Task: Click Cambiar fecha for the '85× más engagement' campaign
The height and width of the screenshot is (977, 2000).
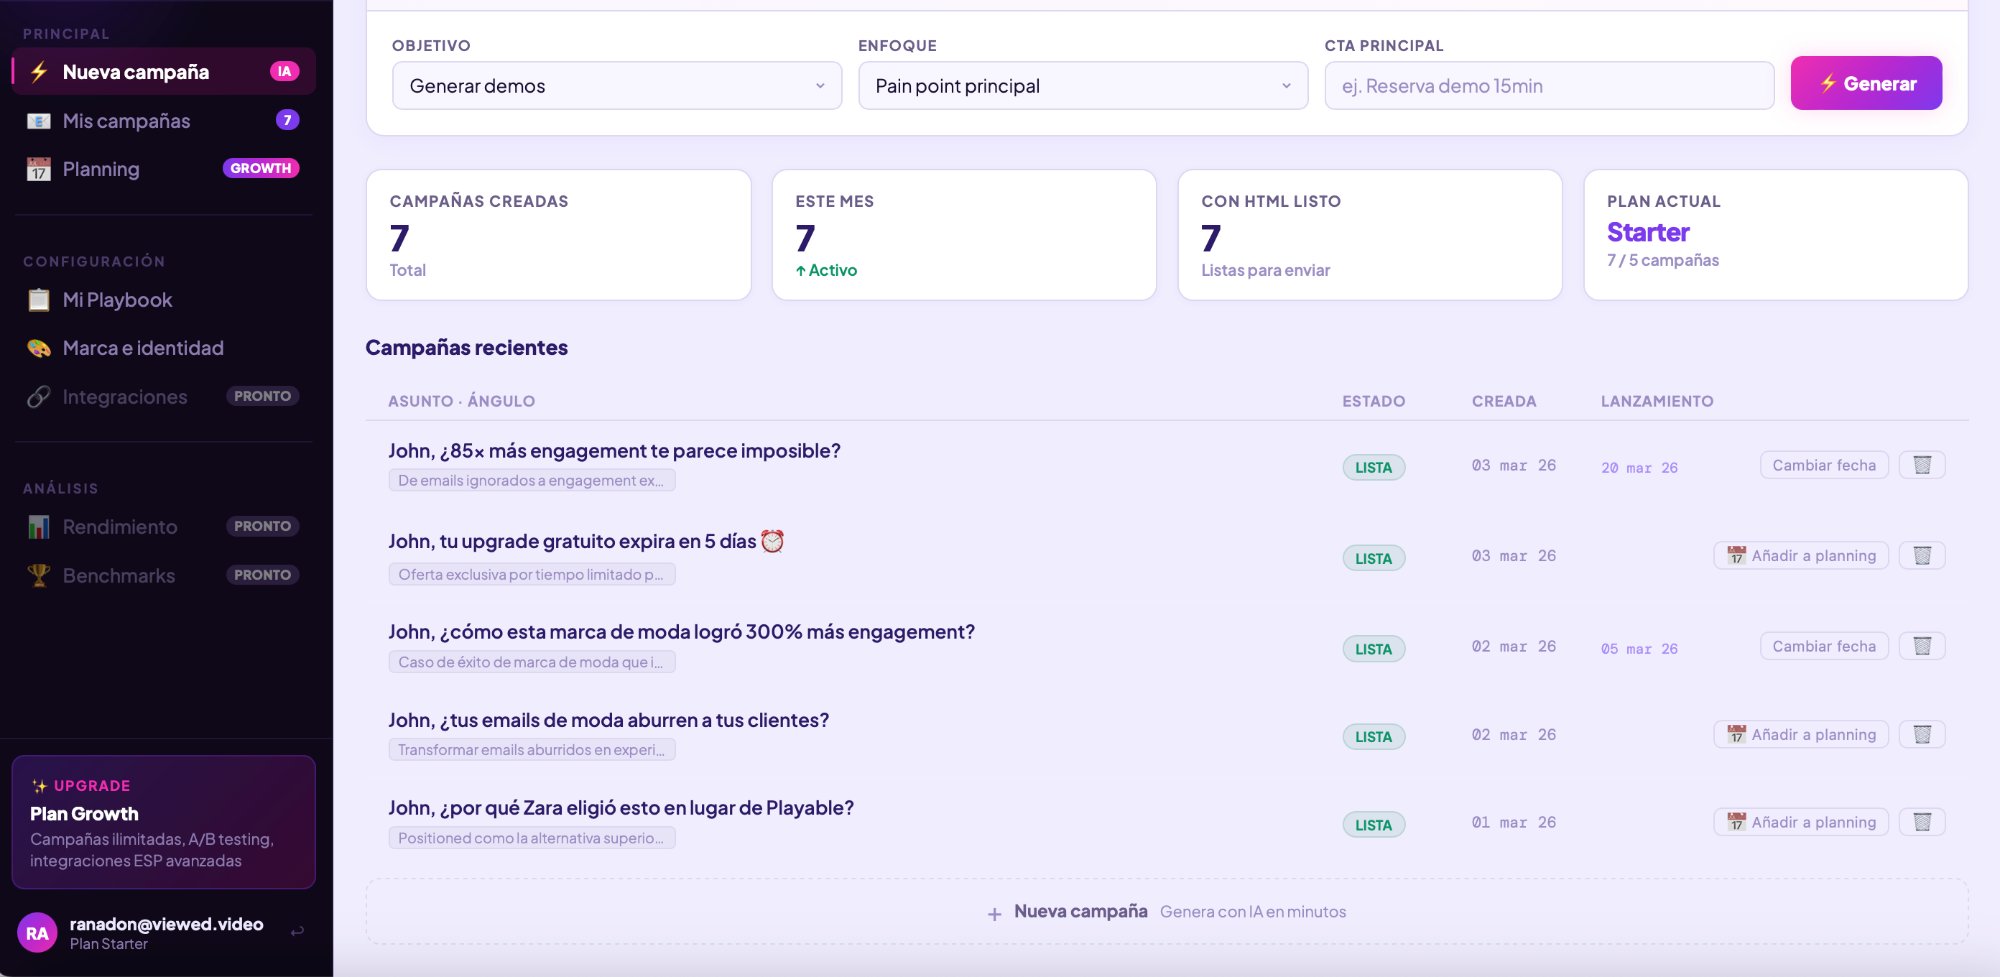Action: coord(1824,465)
